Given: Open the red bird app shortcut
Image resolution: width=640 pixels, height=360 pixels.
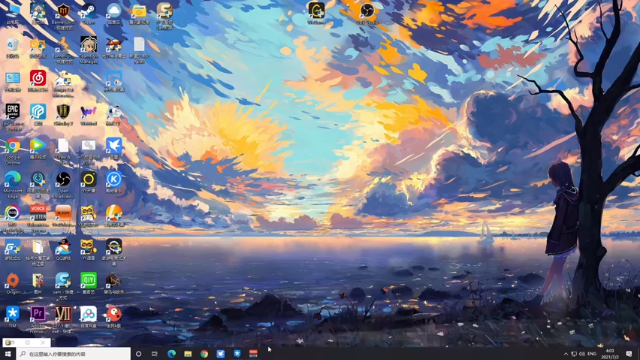Looking at the screenshot, I should (x=114, y=317).
